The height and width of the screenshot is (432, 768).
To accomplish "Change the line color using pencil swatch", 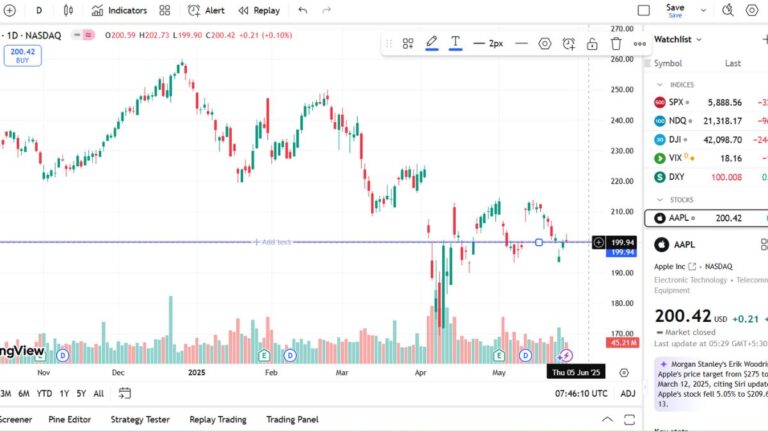I will pos(432,44).
